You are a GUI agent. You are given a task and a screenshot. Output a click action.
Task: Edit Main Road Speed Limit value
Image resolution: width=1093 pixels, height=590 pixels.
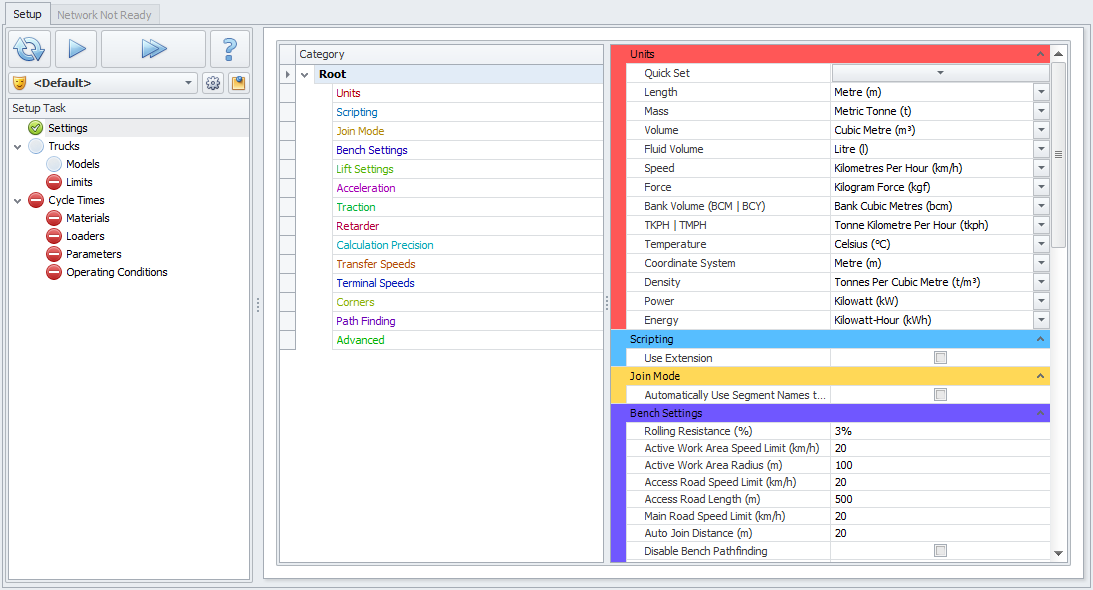pos(940,516)
